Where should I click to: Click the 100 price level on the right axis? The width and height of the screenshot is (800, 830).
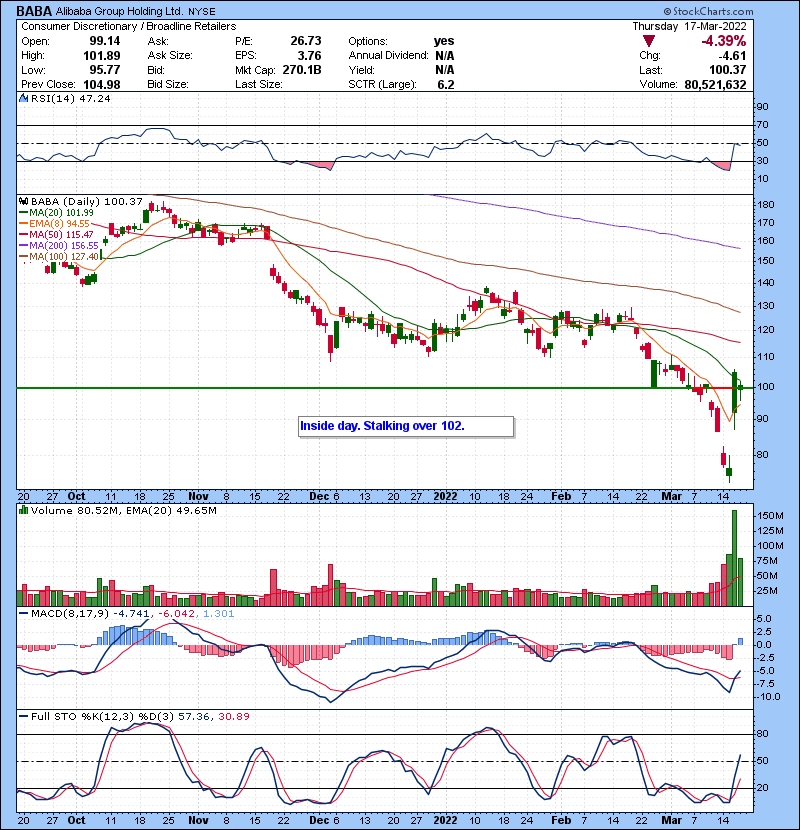tap(766, 387)
